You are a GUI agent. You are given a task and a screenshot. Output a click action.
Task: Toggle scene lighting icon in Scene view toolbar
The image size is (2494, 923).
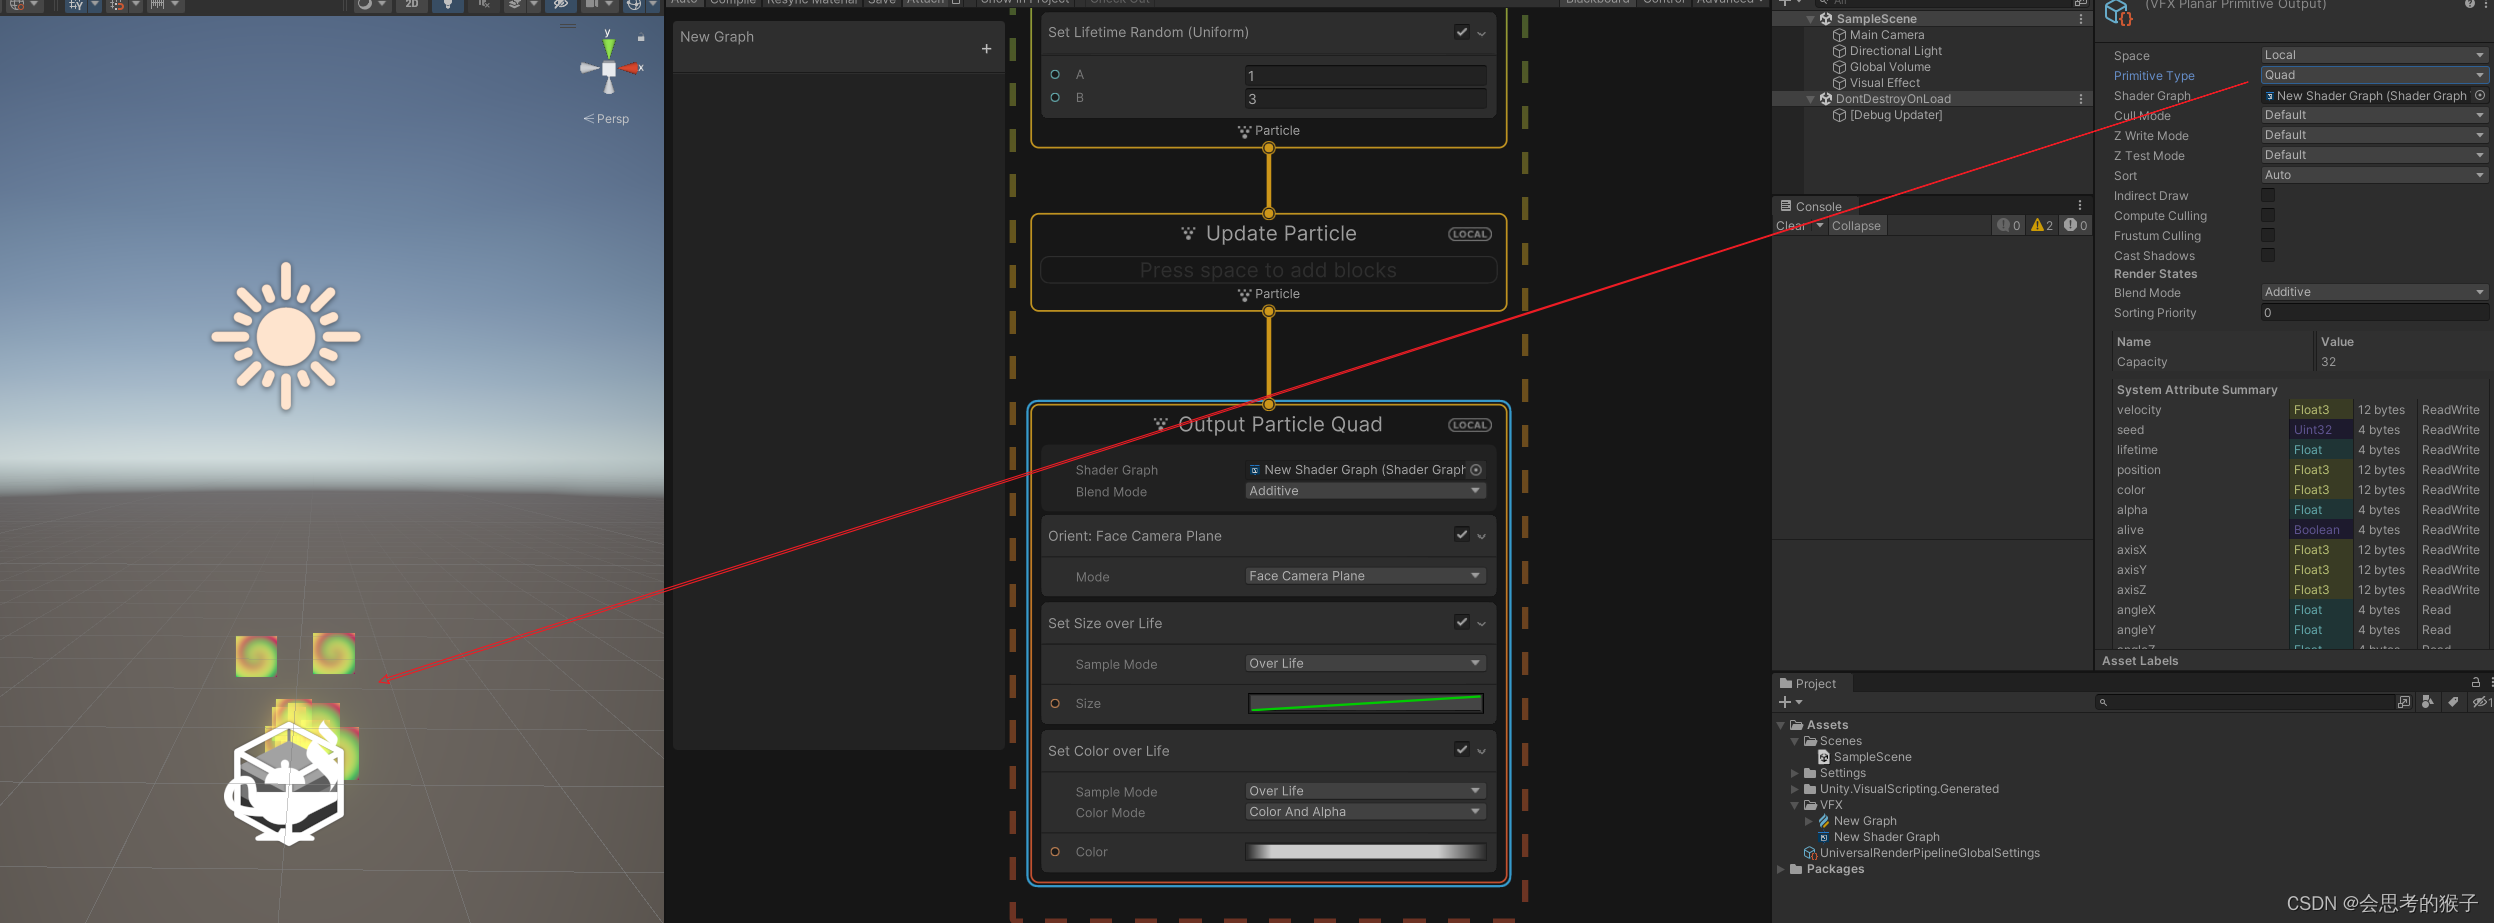point(448,6)
